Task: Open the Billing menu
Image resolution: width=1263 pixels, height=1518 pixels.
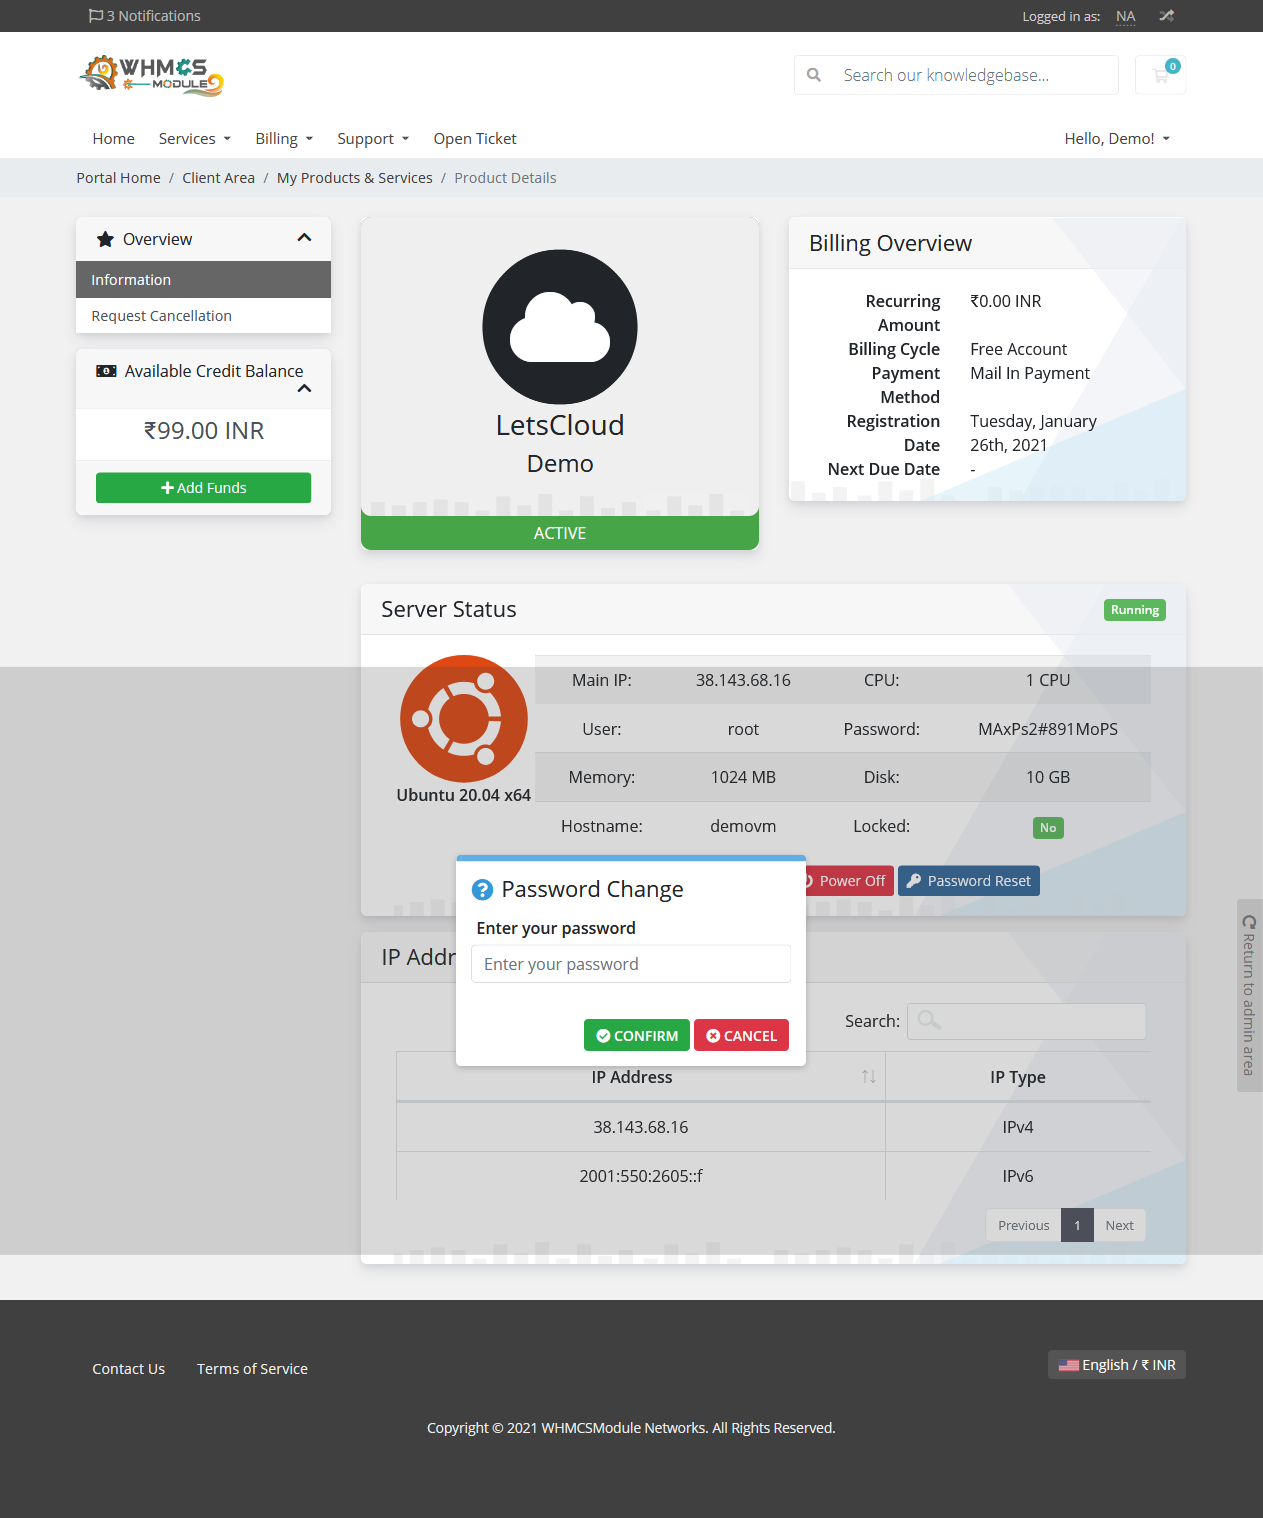Action: point(284,139)
